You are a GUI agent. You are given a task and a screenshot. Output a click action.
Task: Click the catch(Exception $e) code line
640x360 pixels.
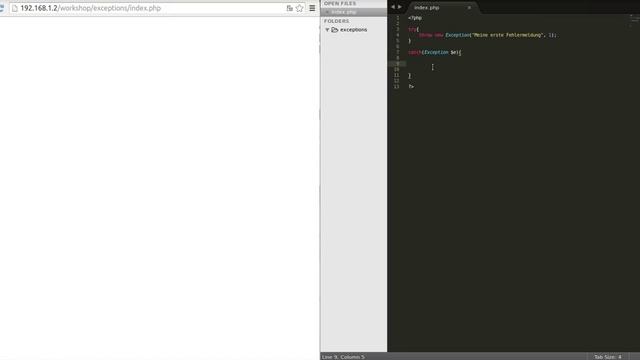[x=435, y=52]
